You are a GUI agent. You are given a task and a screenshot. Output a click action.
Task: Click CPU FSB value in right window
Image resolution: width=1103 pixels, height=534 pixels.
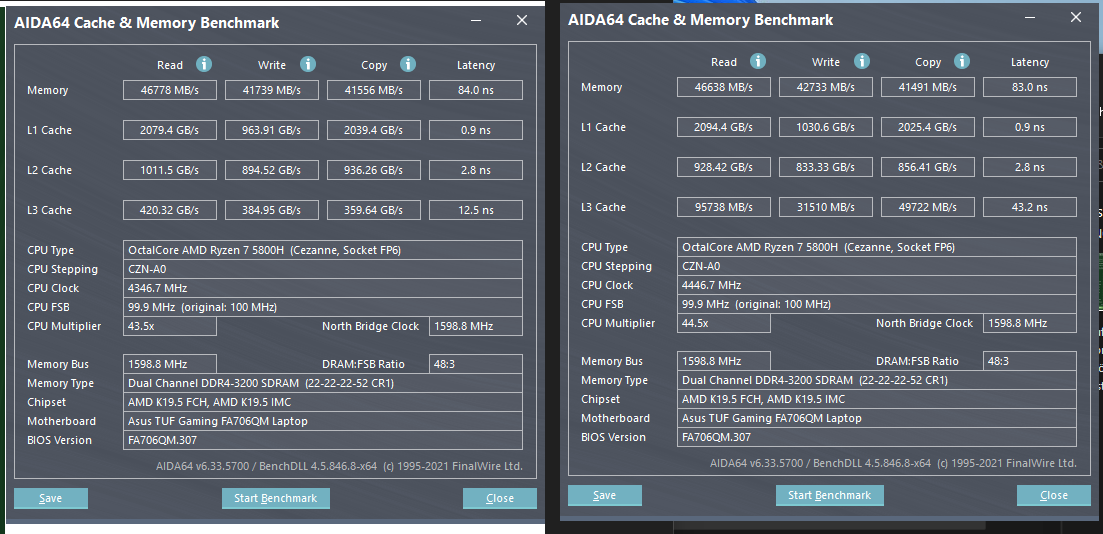point(876,304)
